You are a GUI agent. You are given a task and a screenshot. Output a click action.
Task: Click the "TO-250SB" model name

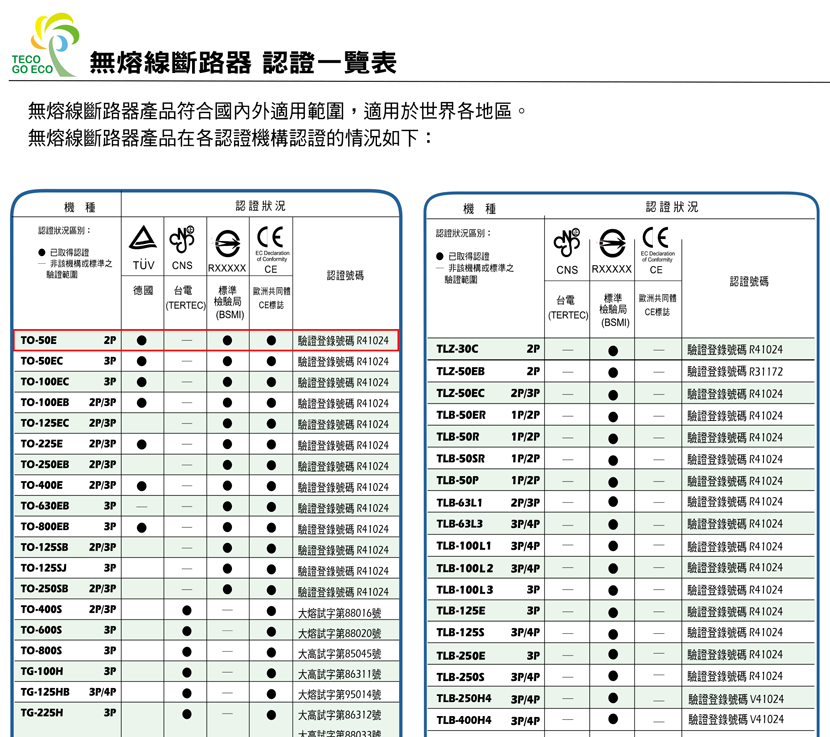[44, 589]
